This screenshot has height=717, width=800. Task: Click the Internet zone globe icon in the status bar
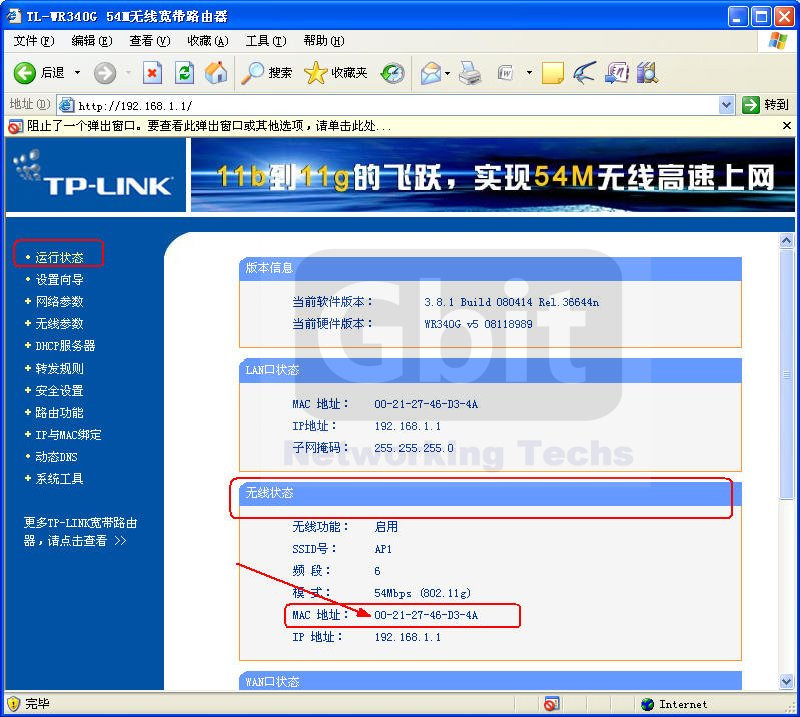coord(647,704)
